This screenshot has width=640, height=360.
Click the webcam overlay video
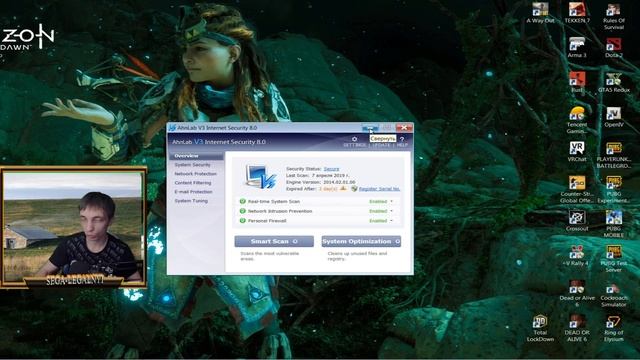click(x=73, y=227)
